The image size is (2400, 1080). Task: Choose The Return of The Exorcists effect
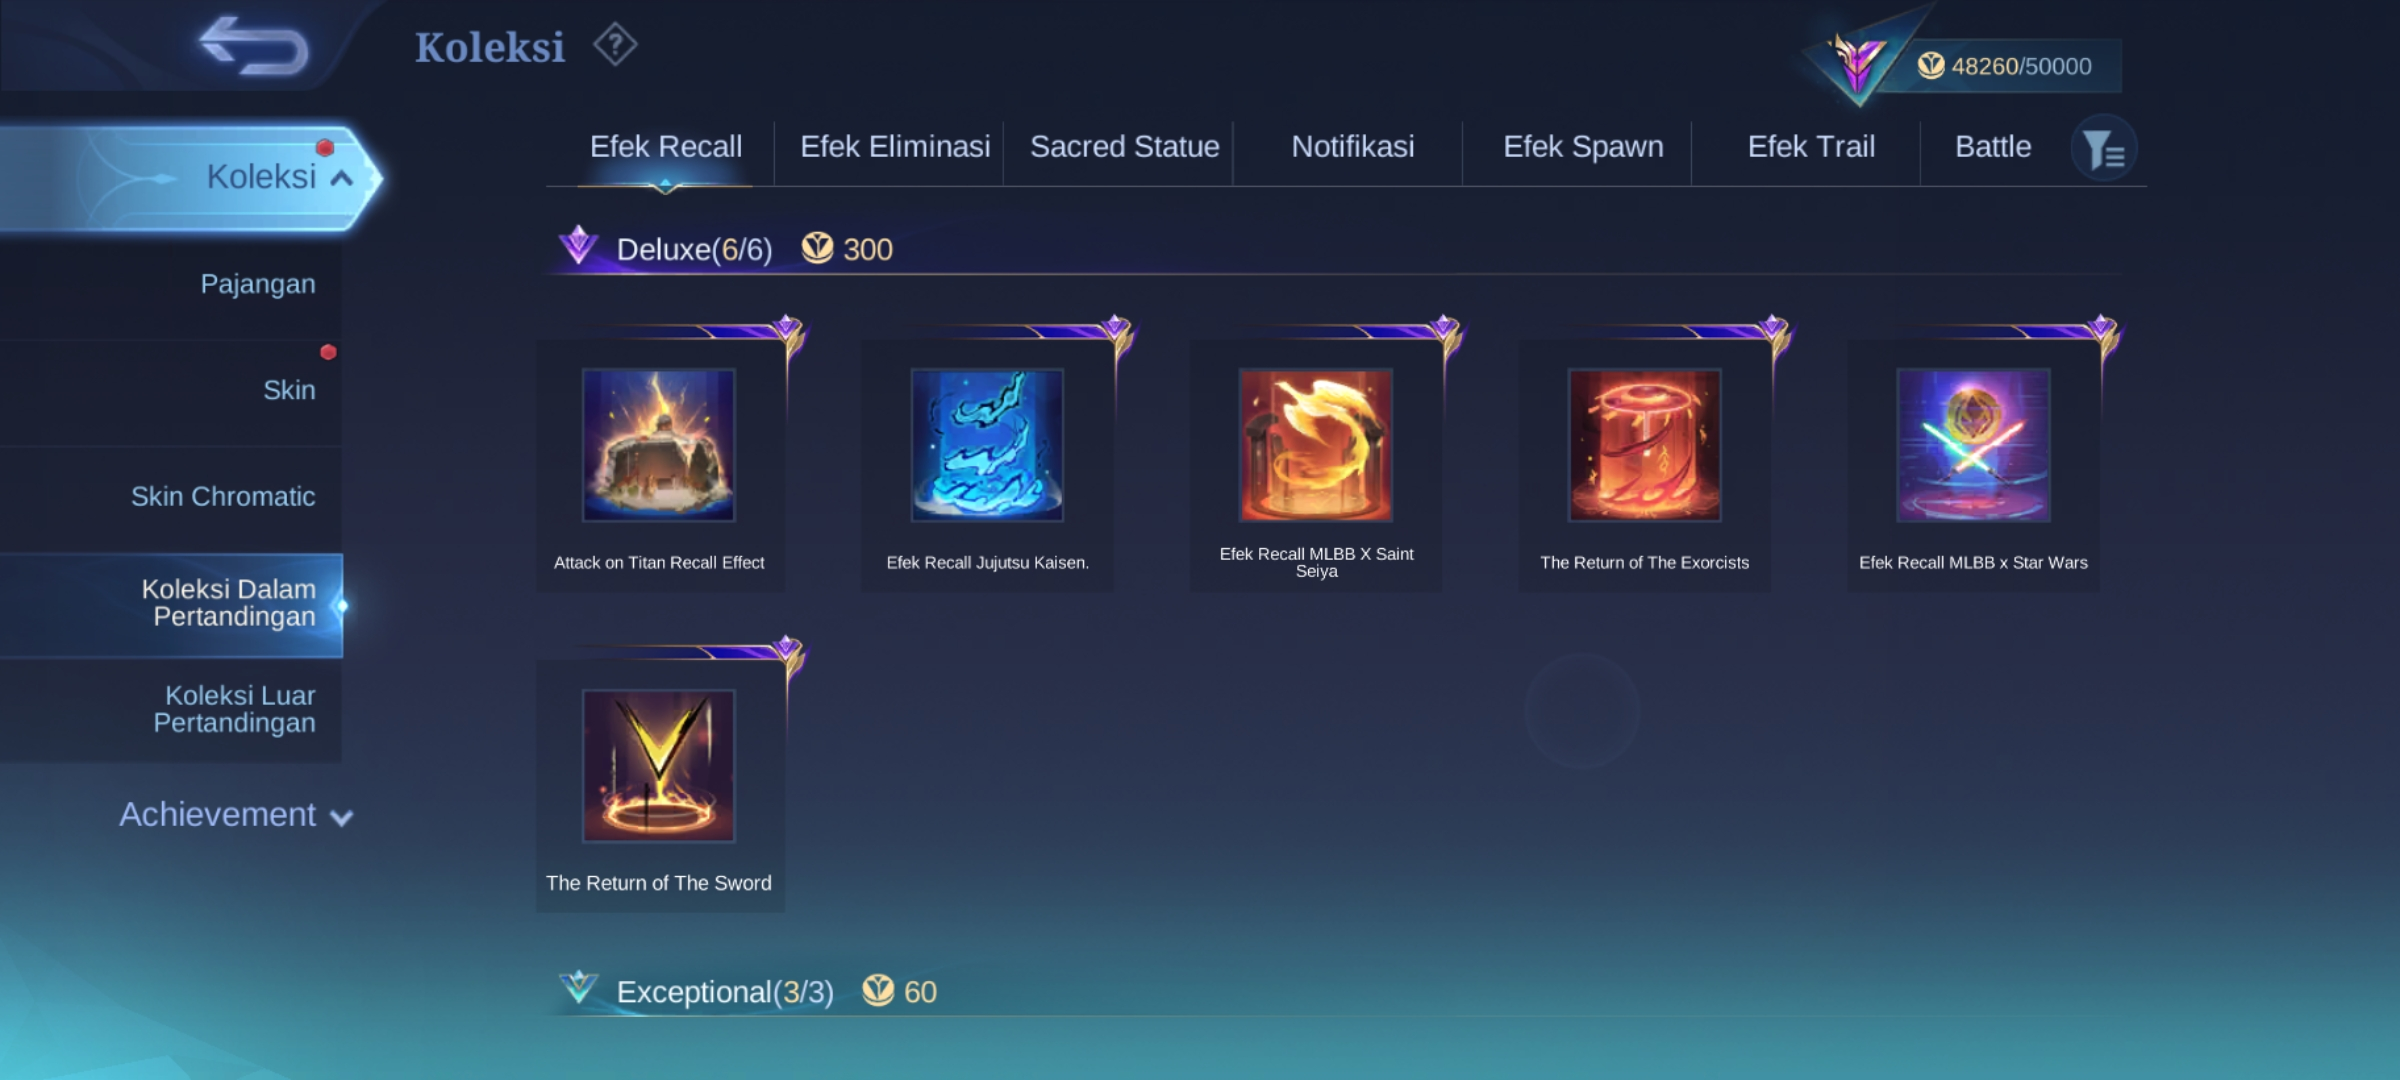[x=1645, y=445]
